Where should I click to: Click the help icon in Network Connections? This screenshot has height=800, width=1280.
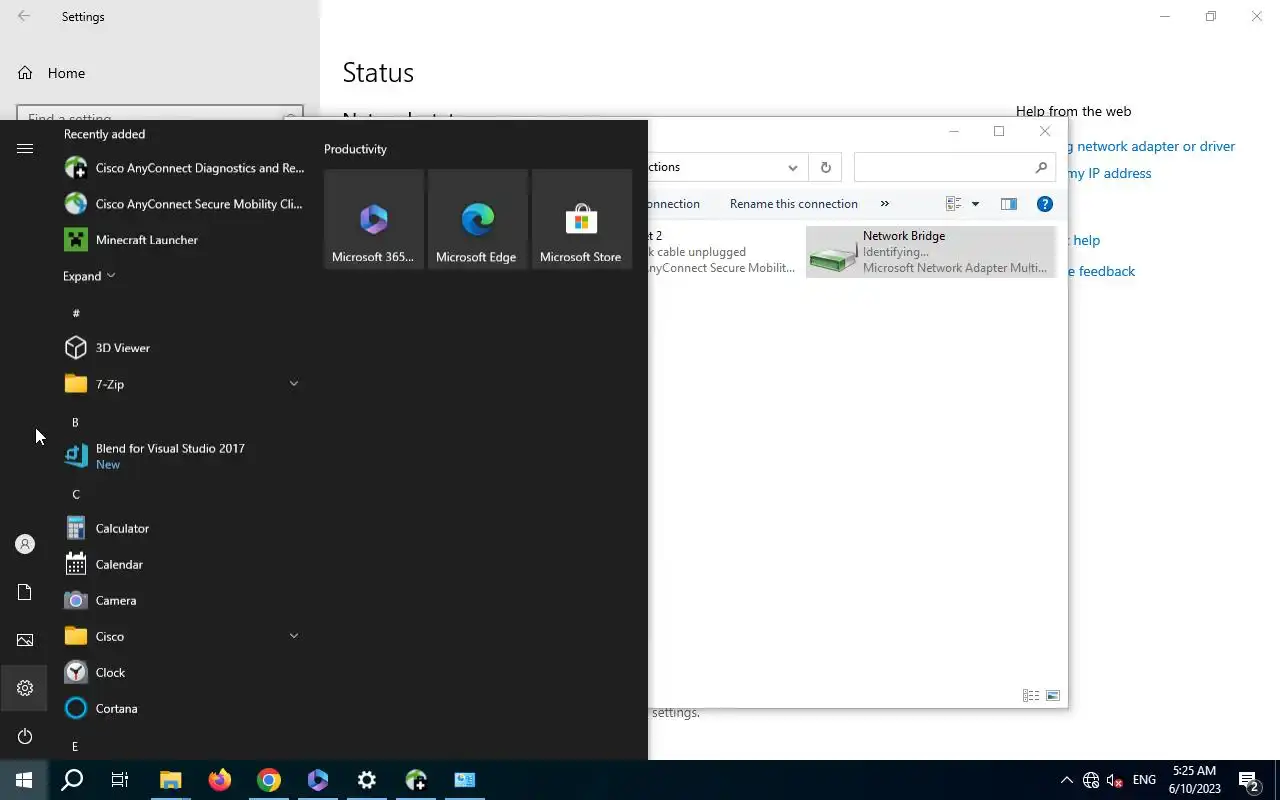[1045, 204]
